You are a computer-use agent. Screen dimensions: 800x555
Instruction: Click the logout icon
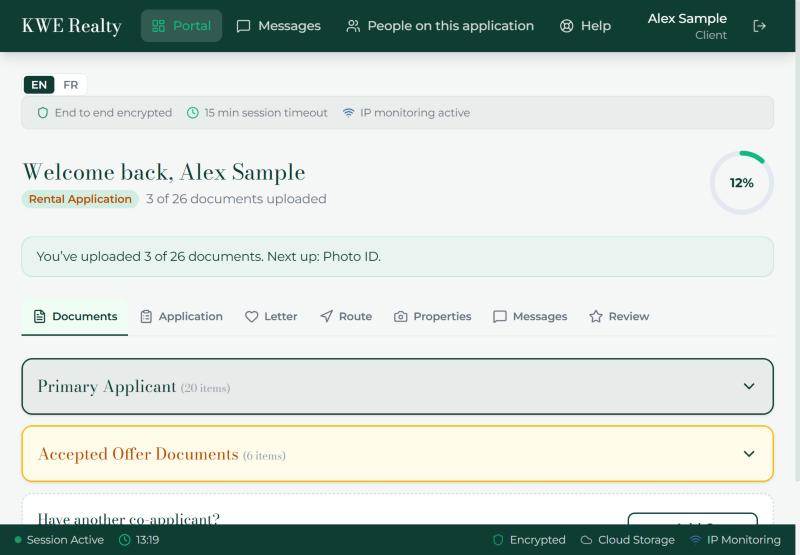pyautogui.click(x=760, y=26)
